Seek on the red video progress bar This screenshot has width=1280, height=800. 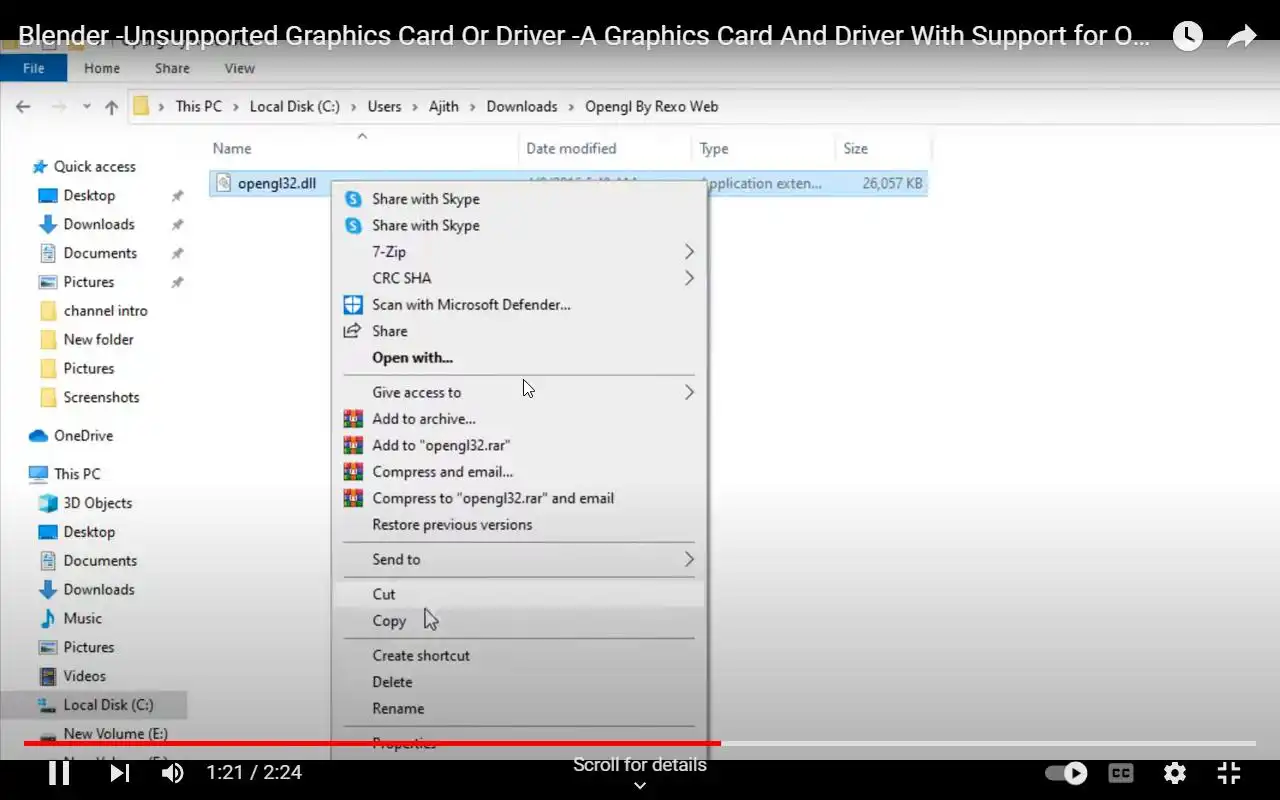coord(372,743)
